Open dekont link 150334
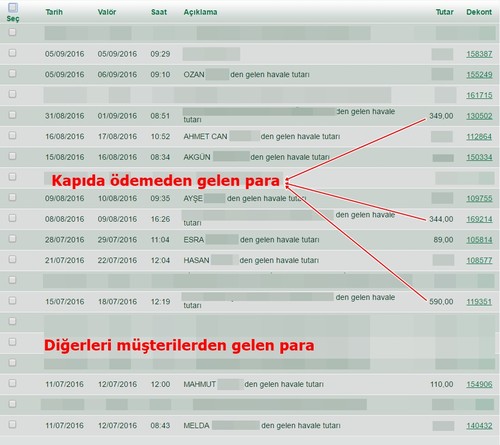The height and width of the screenshot is (445, 500). 479,157
